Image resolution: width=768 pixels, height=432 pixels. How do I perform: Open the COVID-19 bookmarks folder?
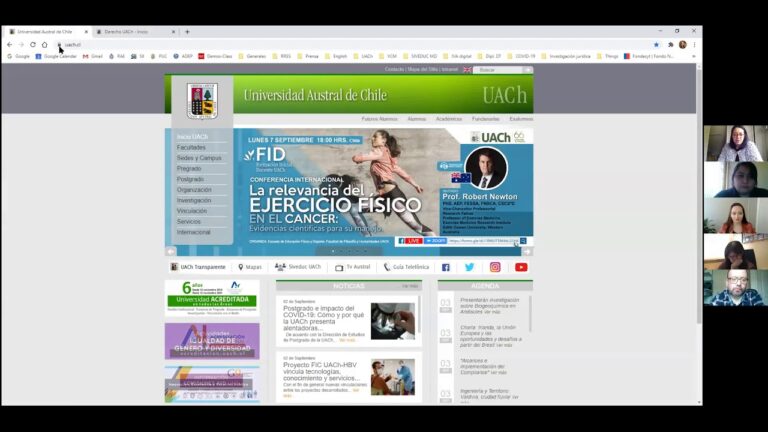521,56
